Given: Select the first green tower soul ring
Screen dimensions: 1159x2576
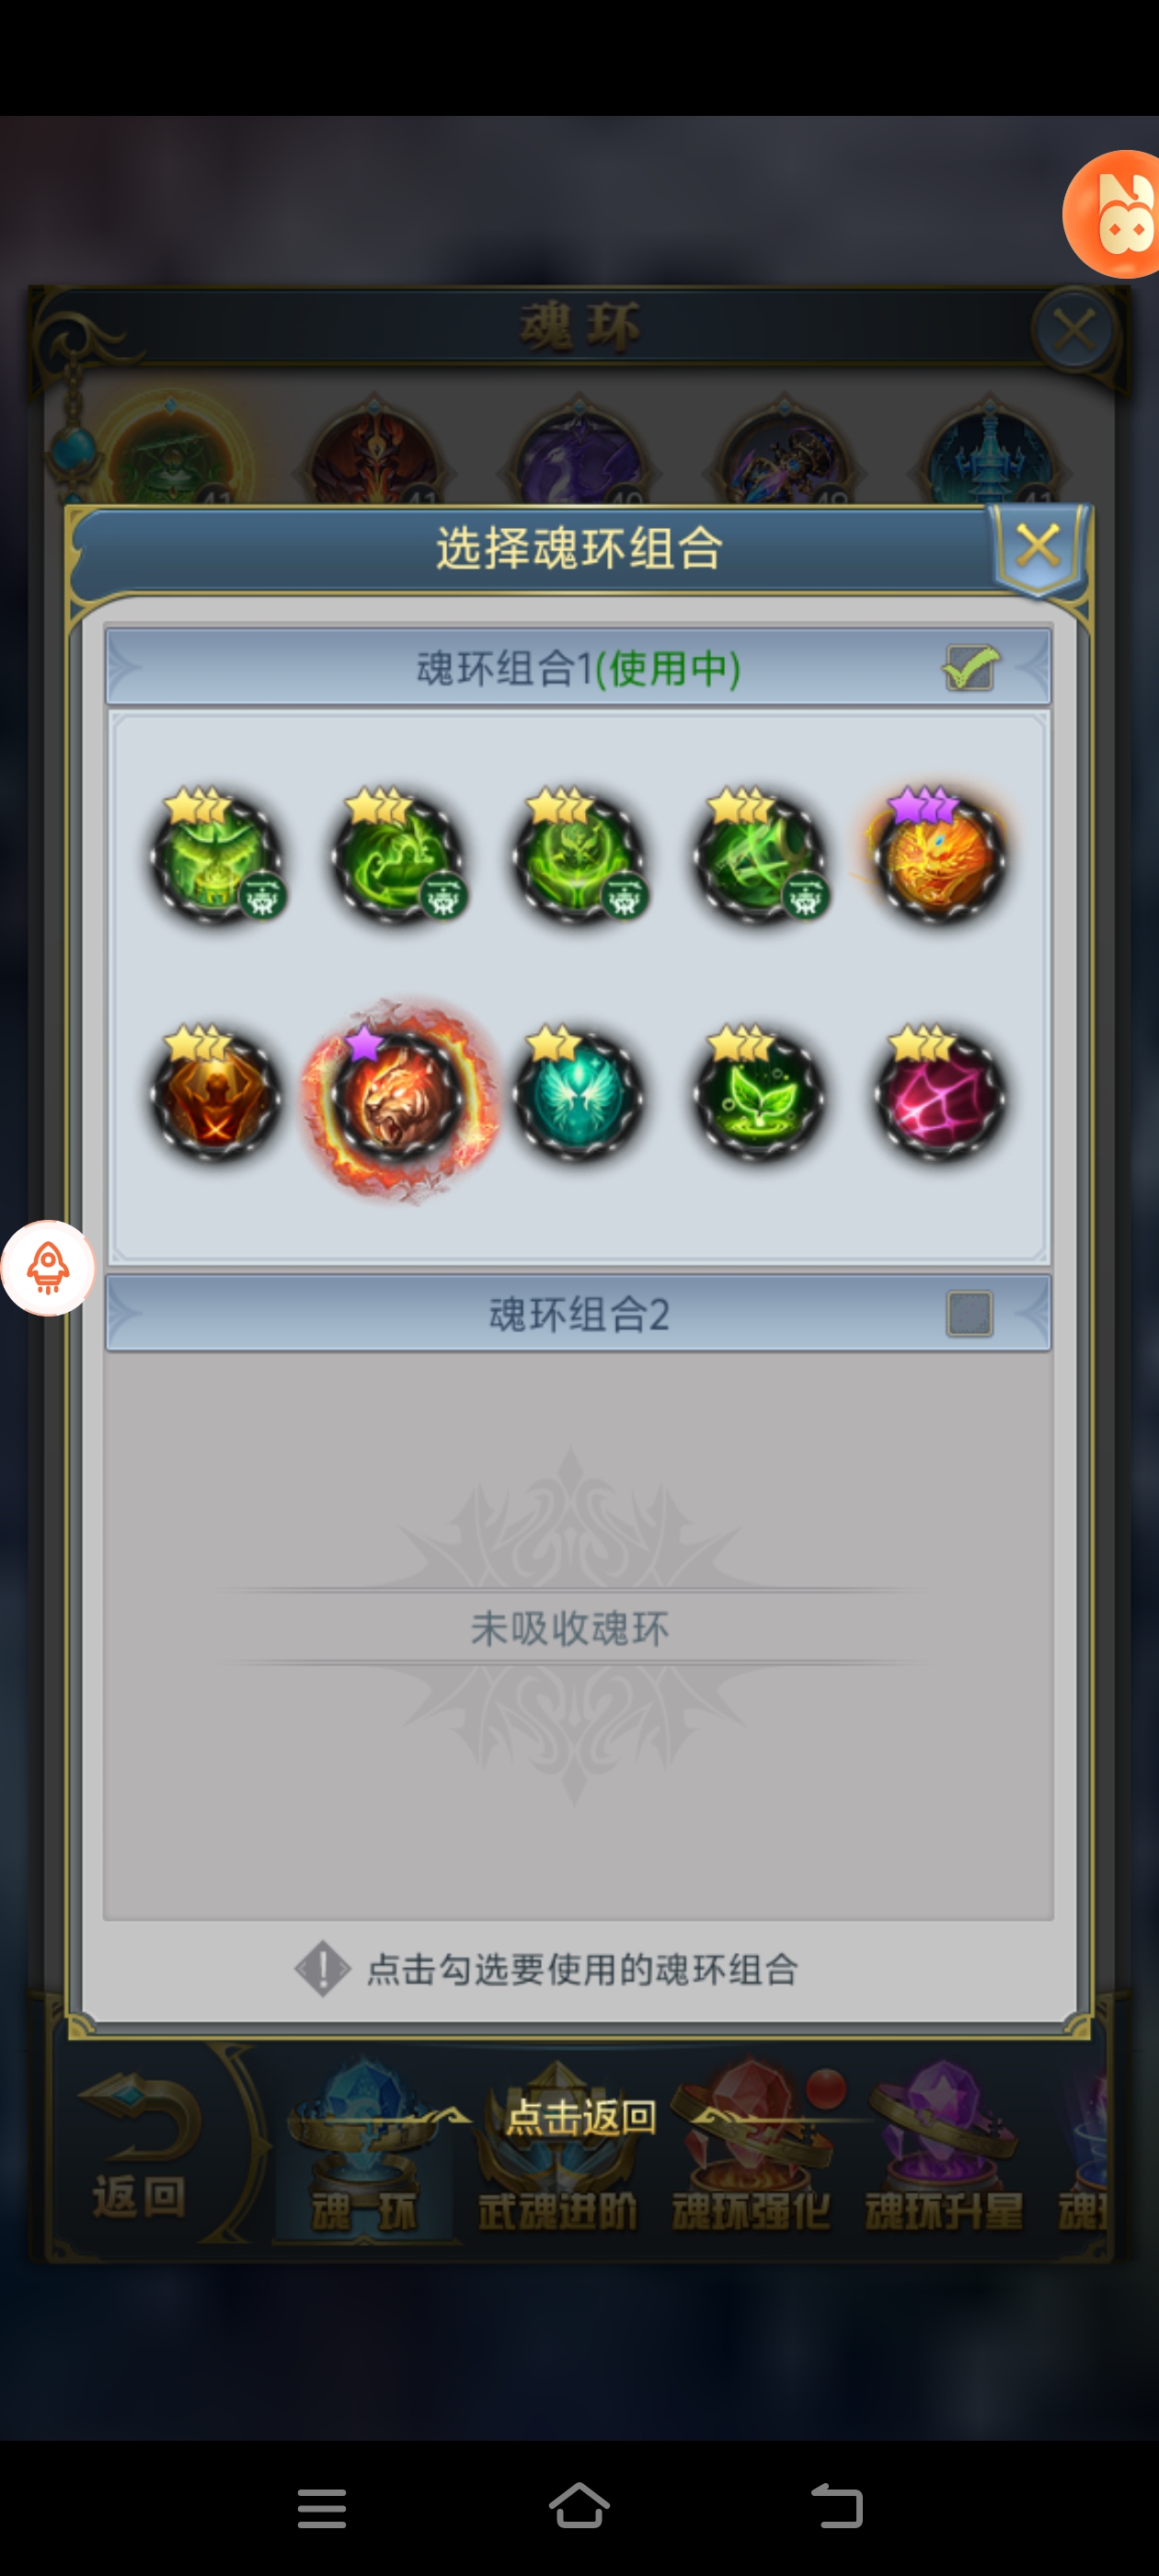Looking at the screenshot, I should (x=216, y=856).
